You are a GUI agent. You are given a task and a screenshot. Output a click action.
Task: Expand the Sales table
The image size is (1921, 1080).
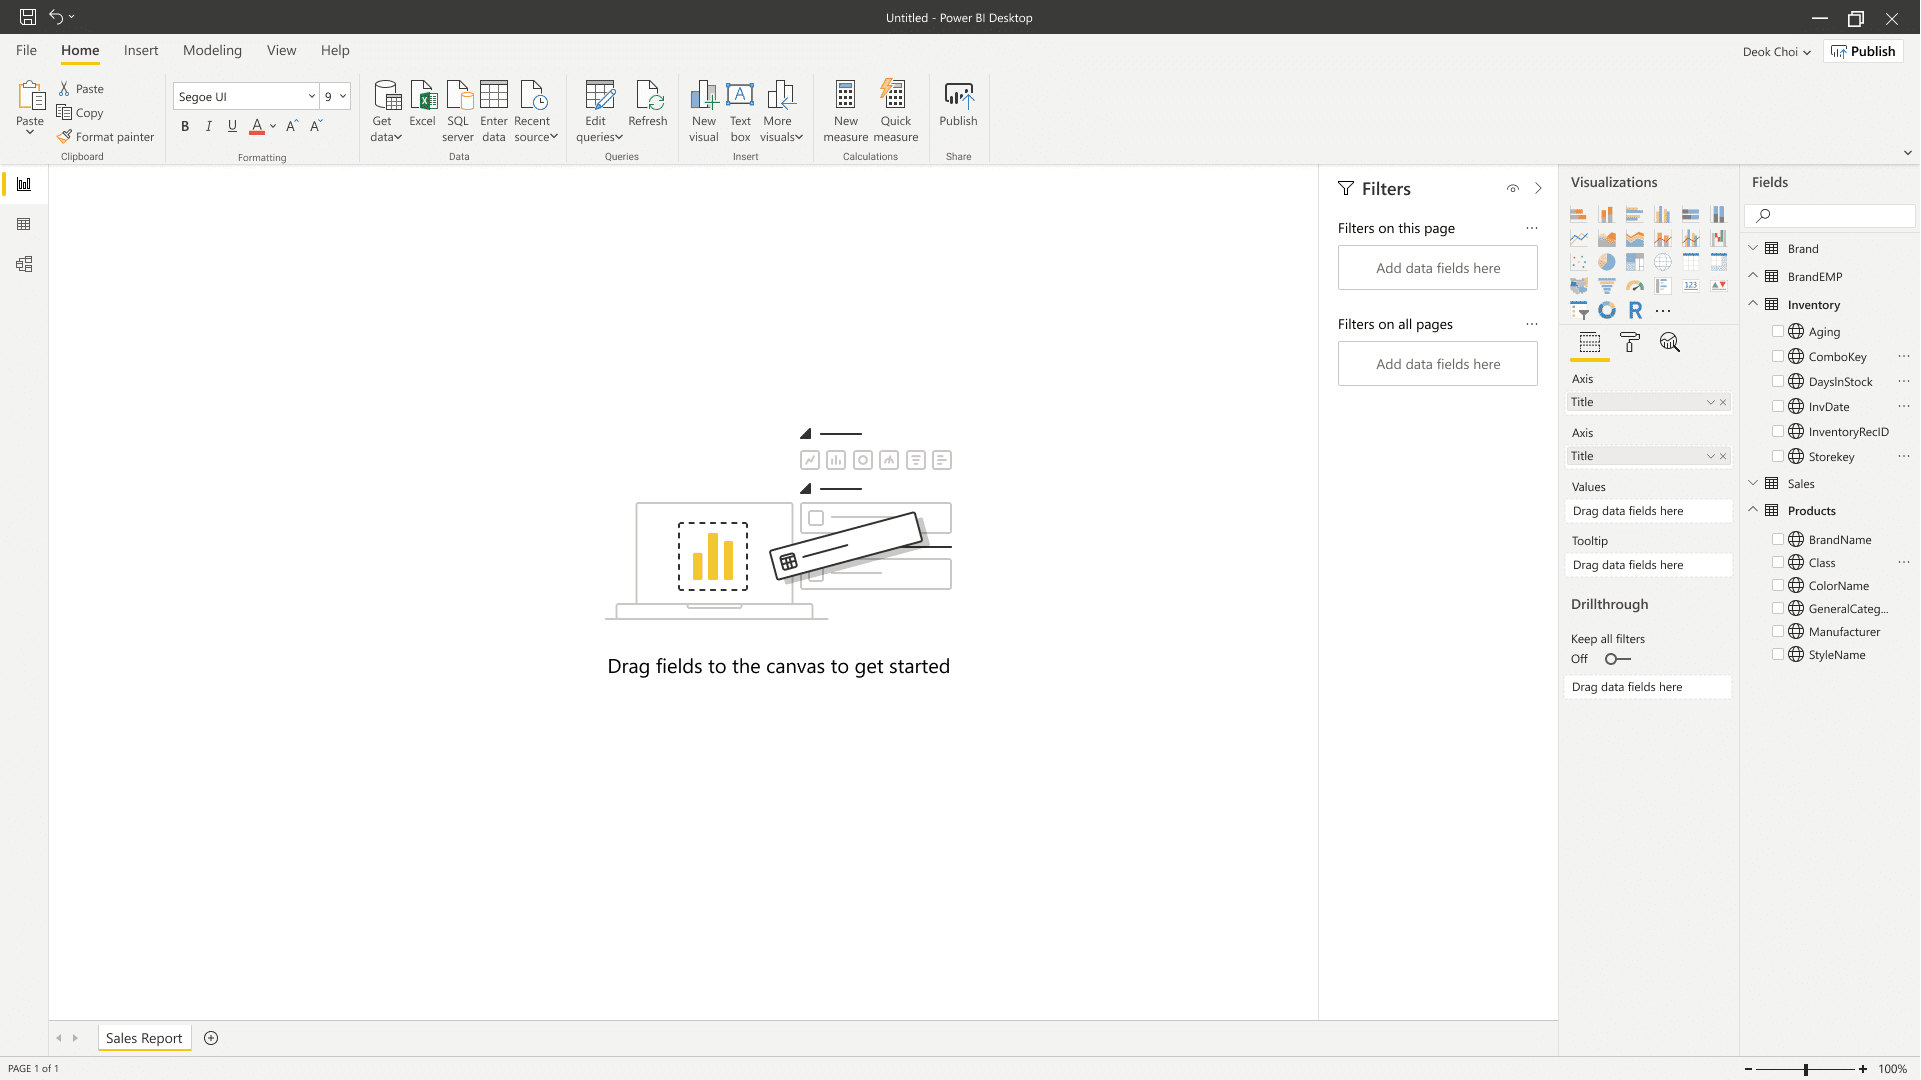click(1753, 483)
